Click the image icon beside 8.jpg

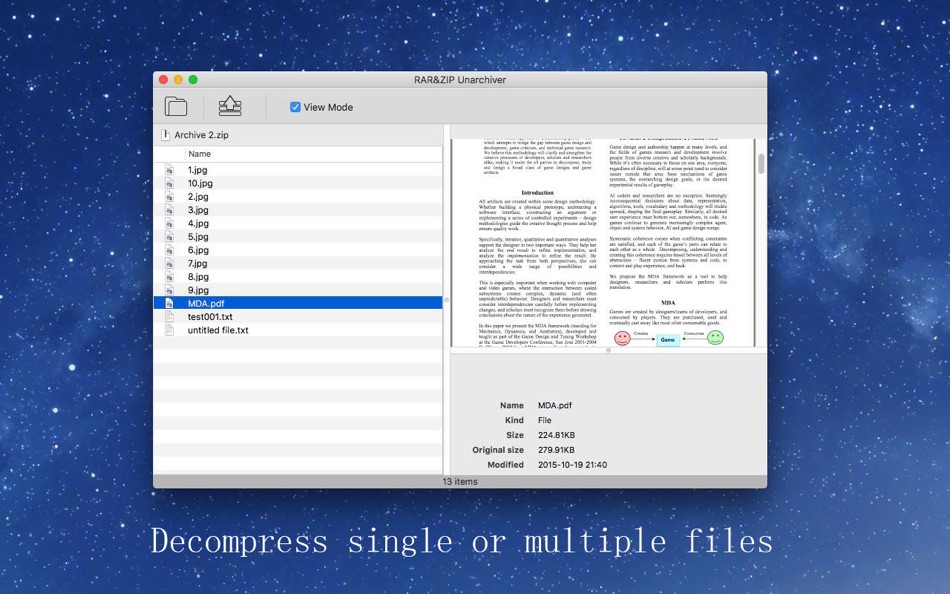pos(170,276)
